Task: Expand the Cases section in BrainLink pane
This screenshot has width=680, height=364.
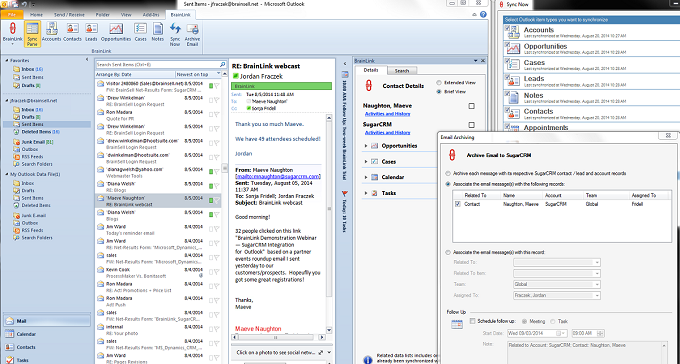Action: [366, 162]
